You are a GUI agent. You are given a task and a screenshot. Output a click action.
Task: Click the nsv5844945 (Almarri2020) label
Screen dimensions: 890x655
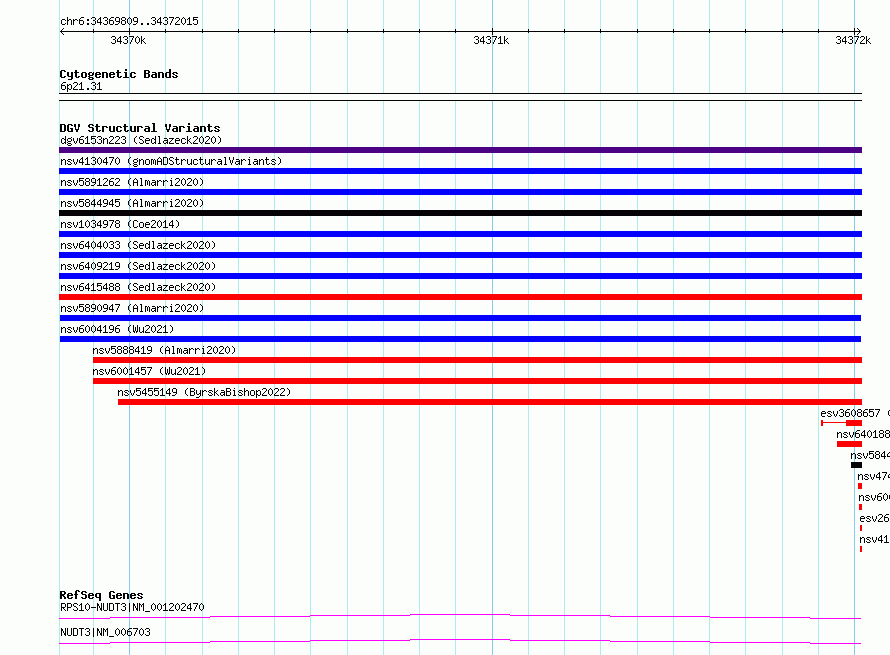pos(132,203)
